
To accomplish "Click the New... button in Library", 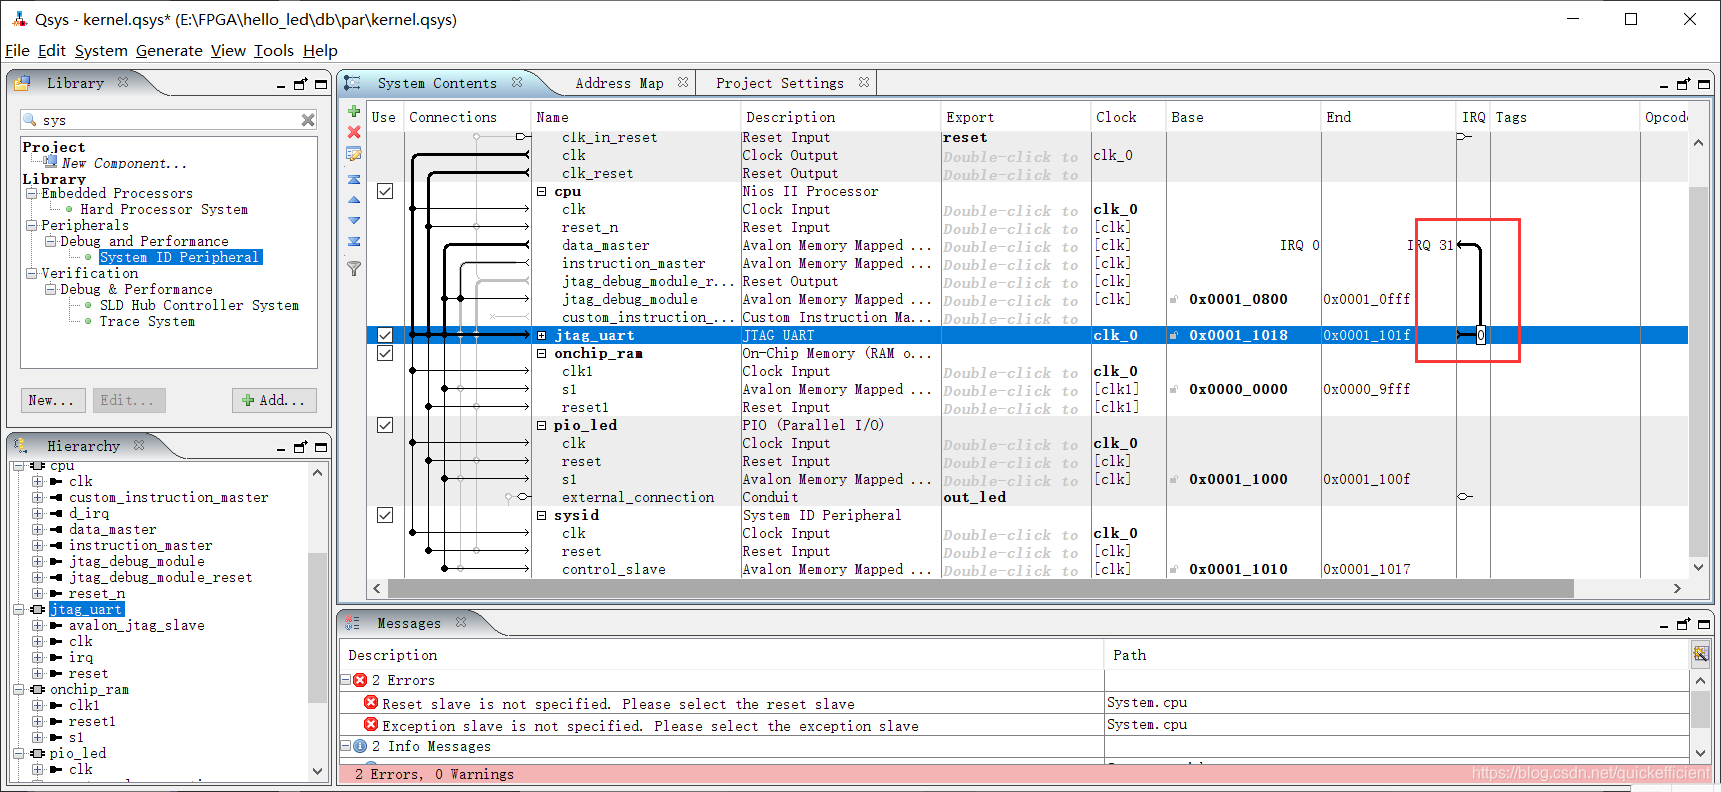I will click(x=52, y=400).
